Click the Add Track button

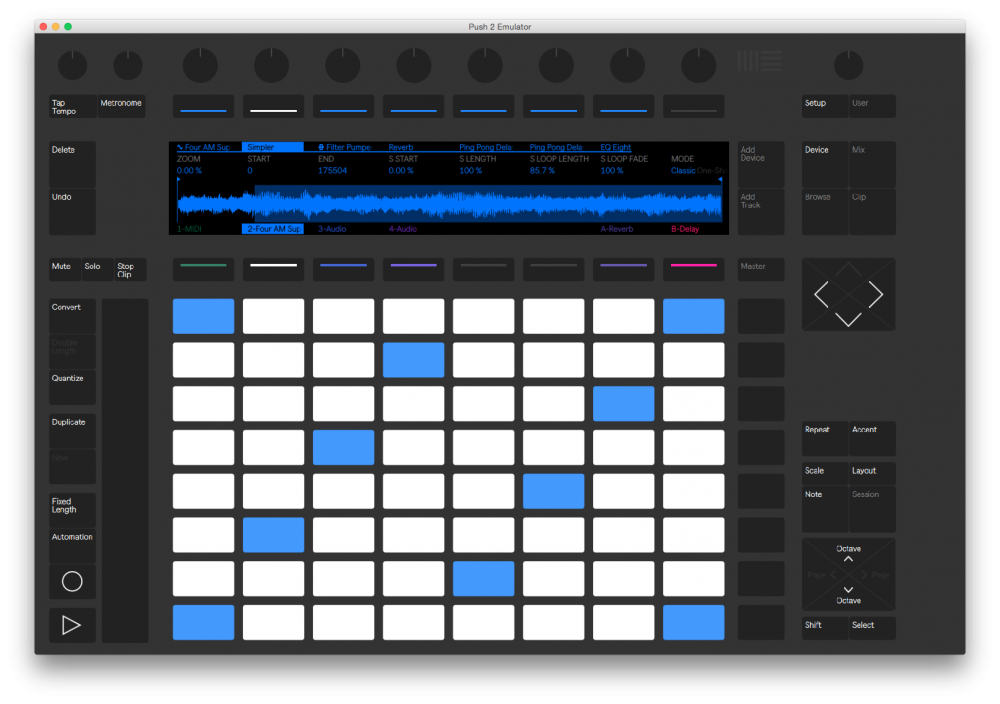761,211
